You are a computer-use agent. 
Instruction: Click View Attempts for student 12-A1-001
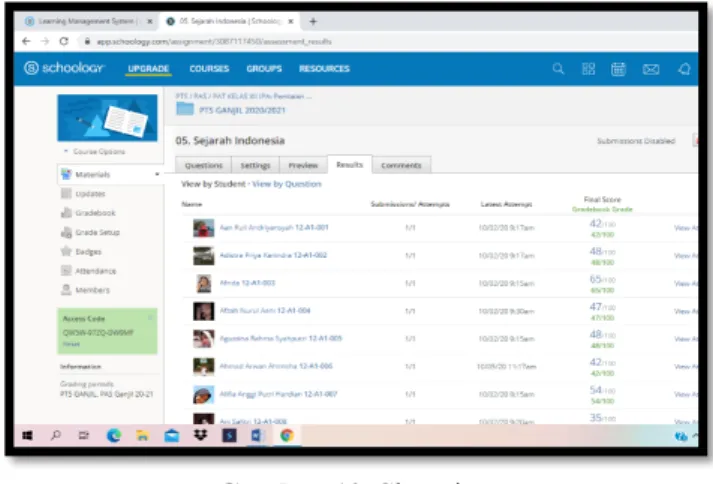coord(686,228)
